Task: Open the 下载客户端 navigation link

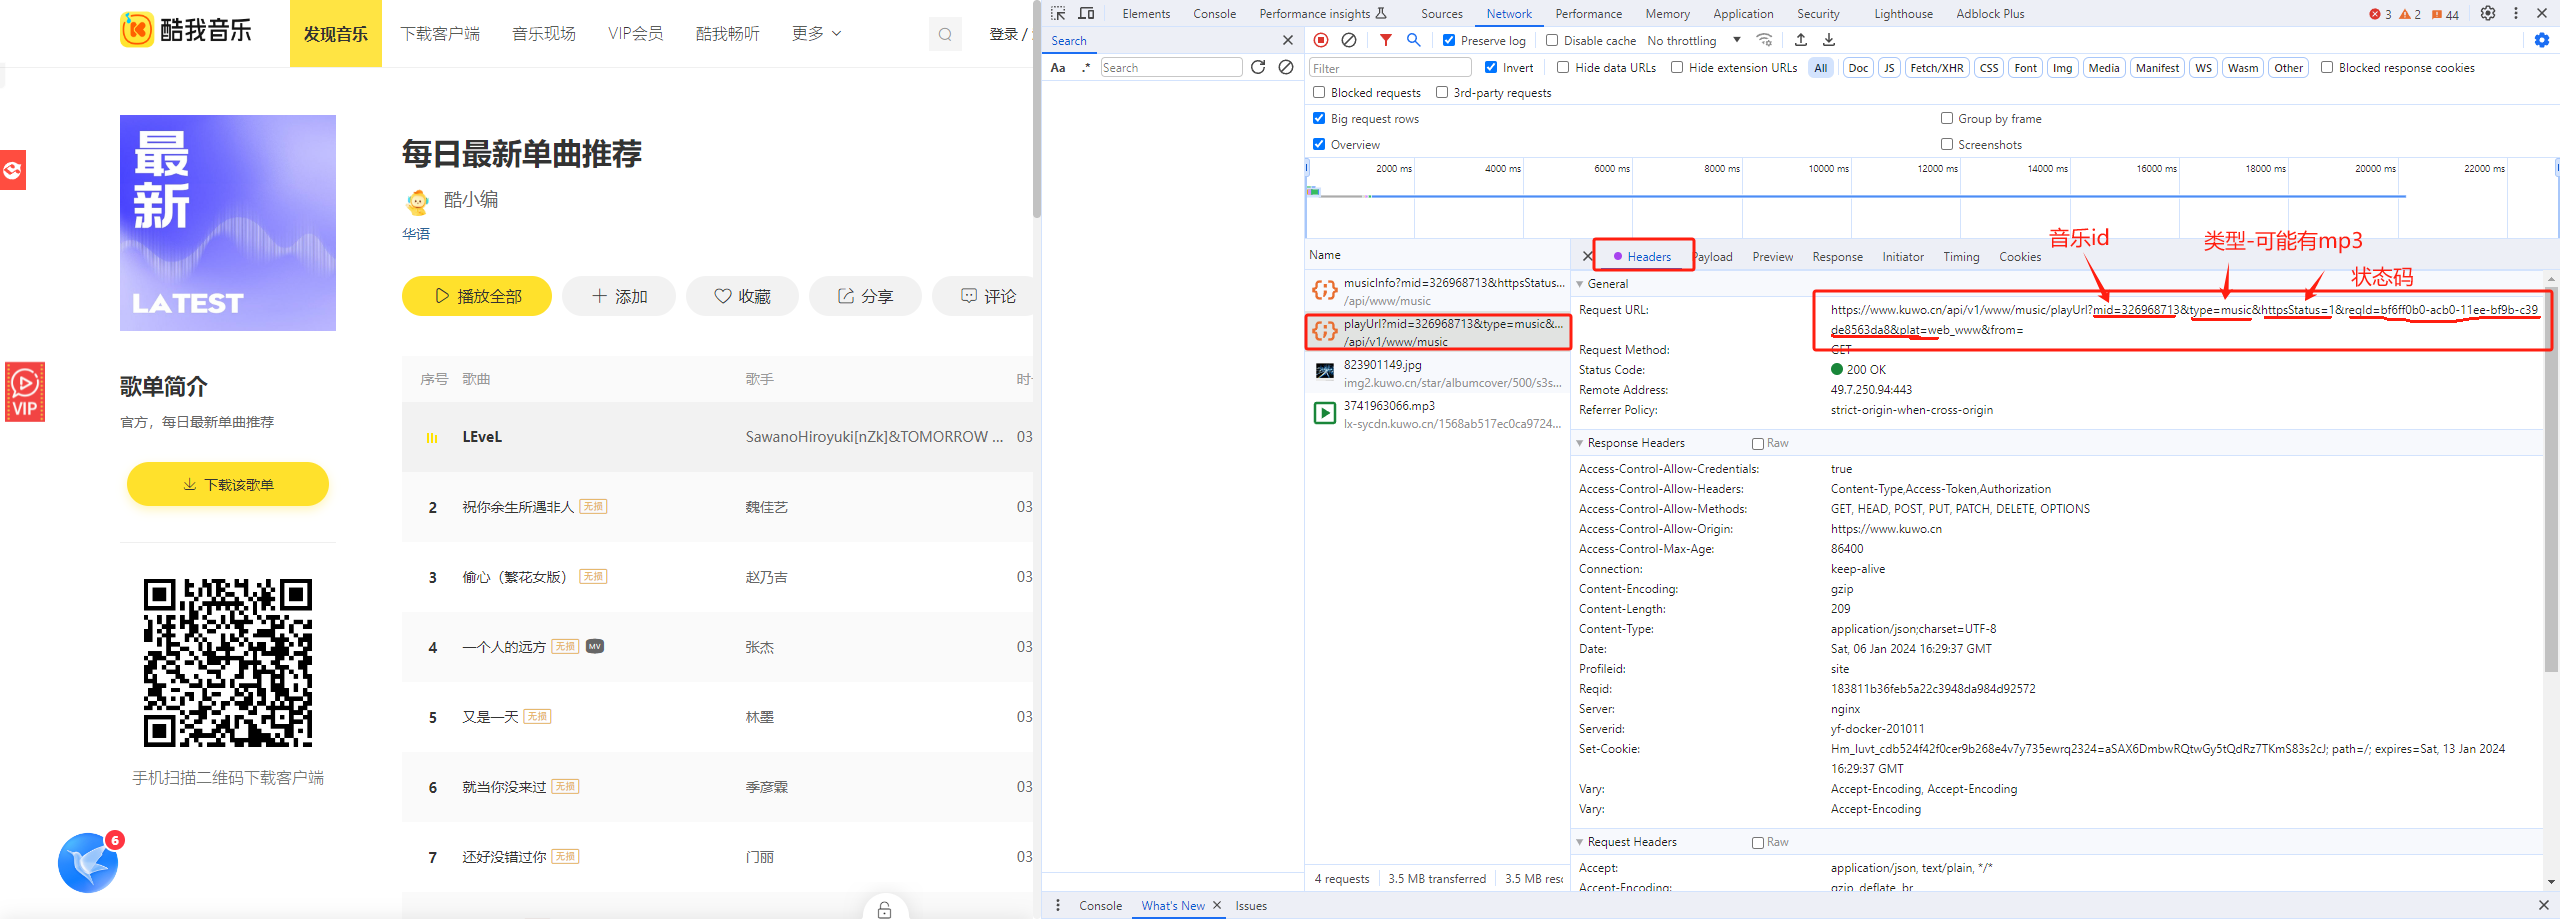Action: (x=440, y=34)
